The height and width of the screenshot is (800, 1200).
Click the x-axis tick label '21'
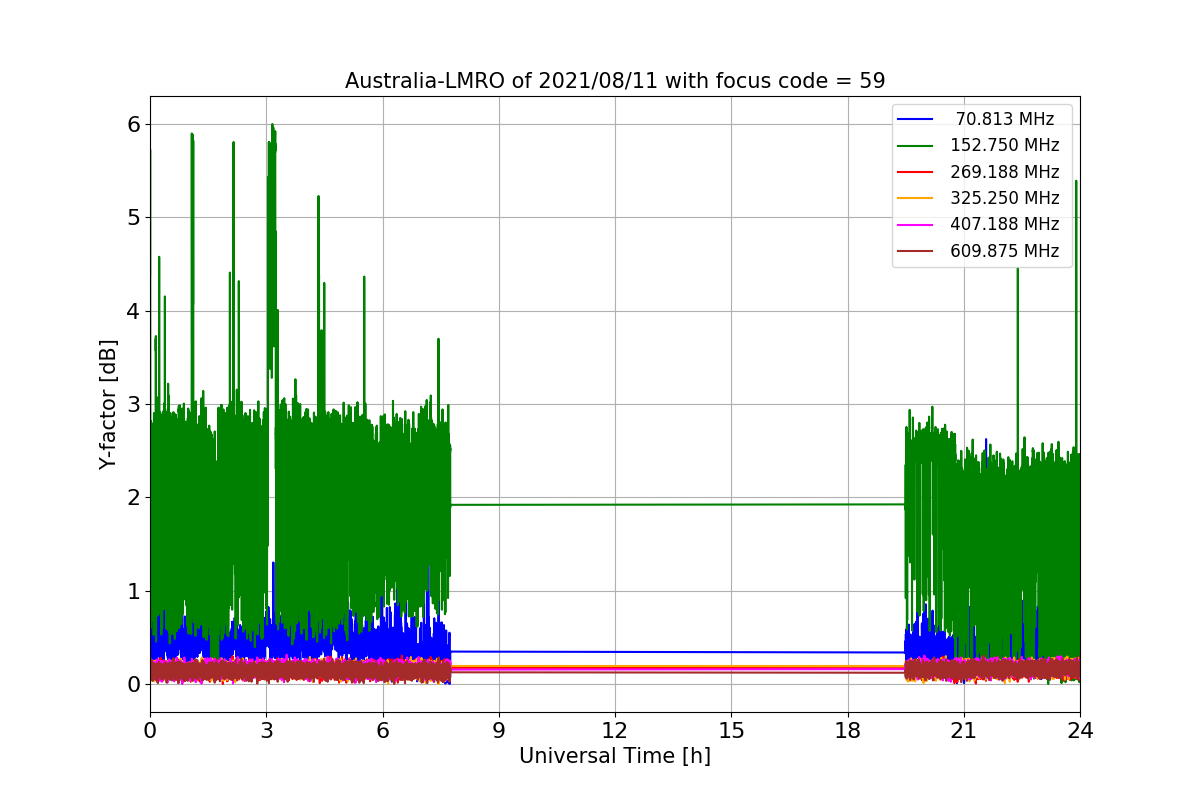(x=964, y=731)
